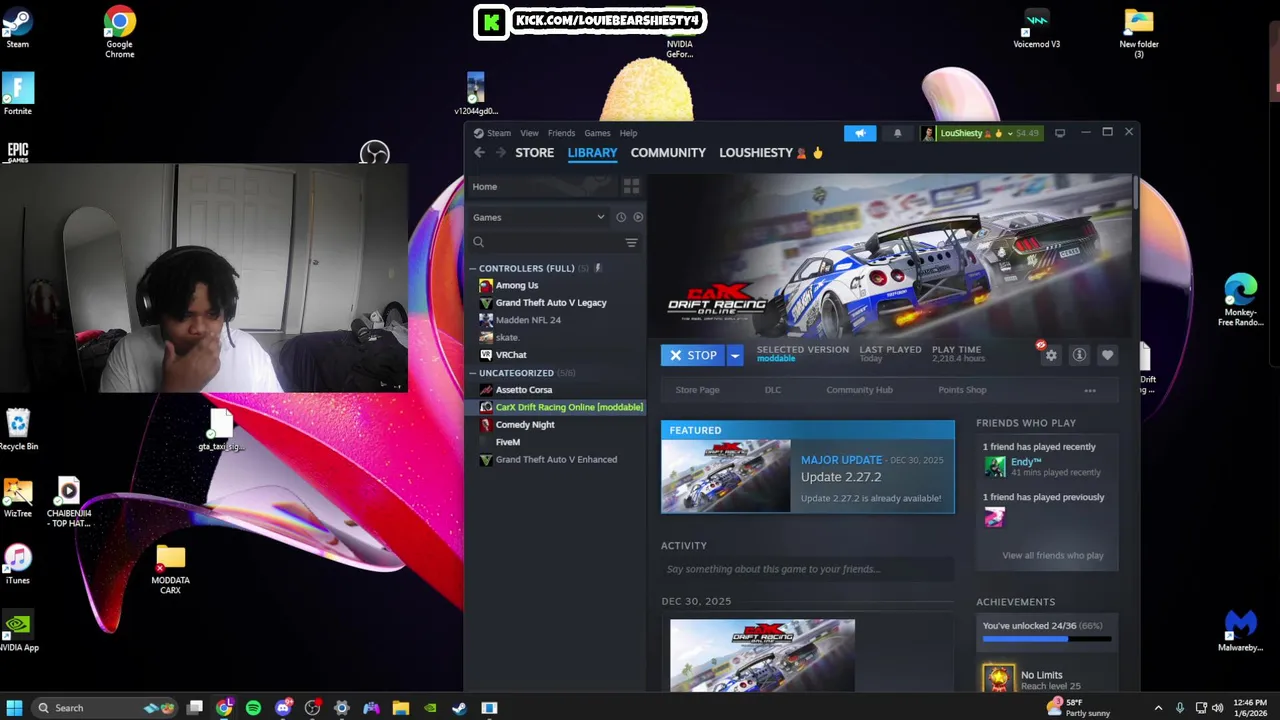
Task: Open the Games menu
Action: click(597, 133)
